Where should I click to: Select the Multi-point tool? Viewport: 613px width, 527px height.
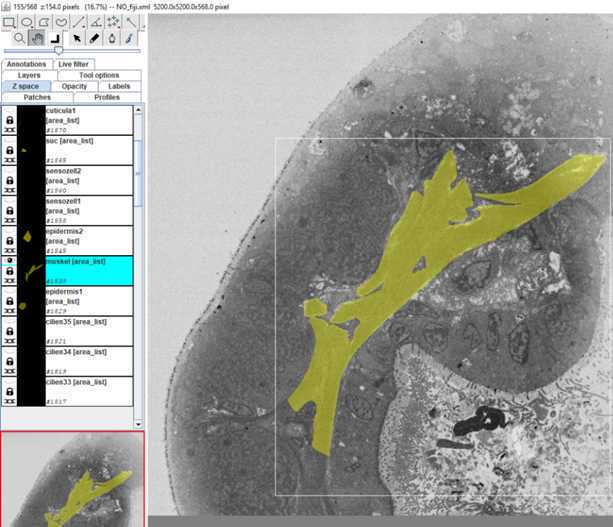click(x=113, y=22)
